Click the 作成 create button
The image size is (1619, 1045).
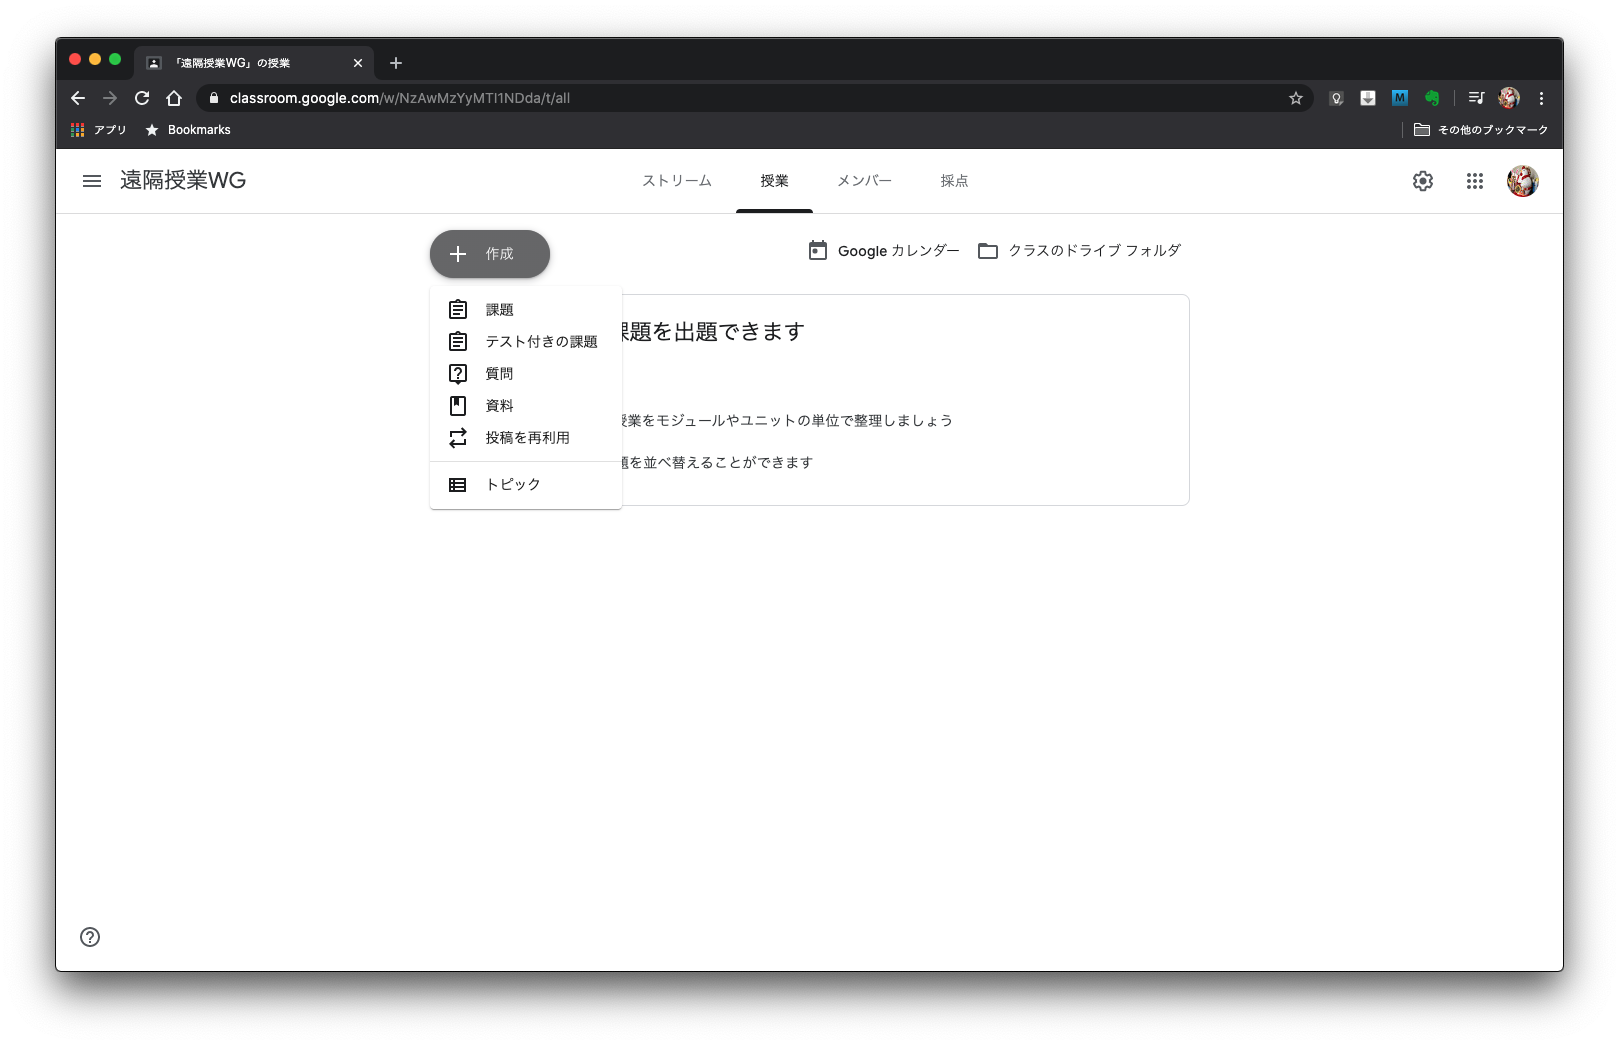point(490,254)
